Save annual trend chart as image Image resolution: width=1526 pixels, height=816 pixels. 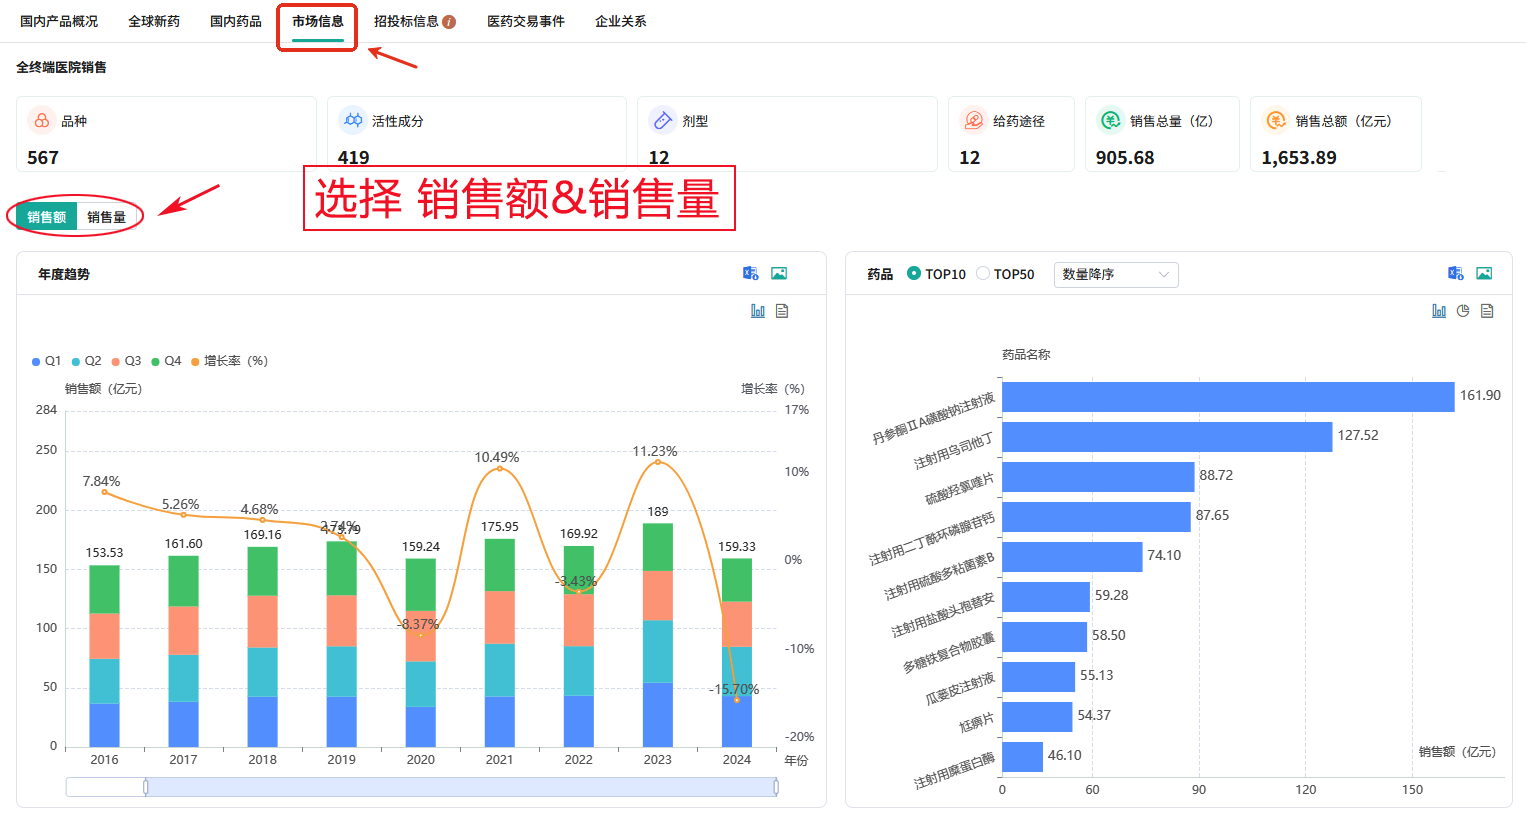point(779,273)
